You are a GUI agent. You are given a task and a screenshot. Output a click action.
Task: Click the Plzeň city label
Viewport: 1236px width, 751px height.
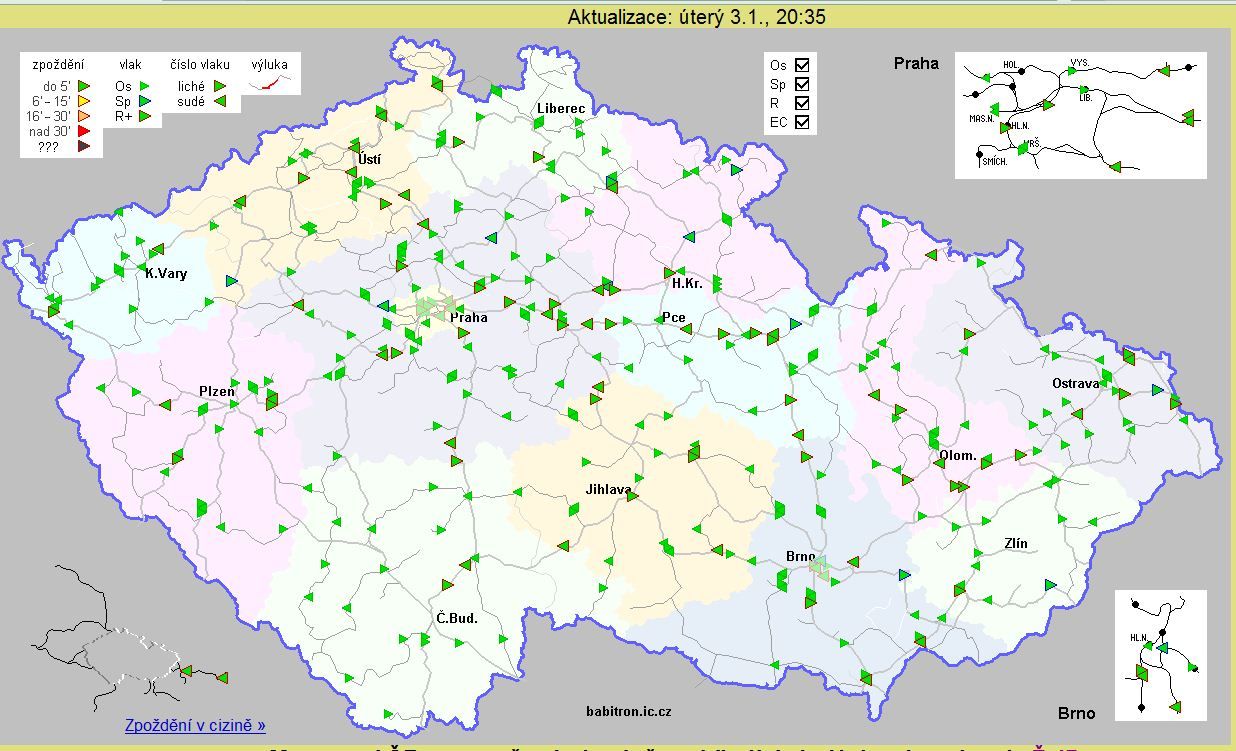[217, 391]
